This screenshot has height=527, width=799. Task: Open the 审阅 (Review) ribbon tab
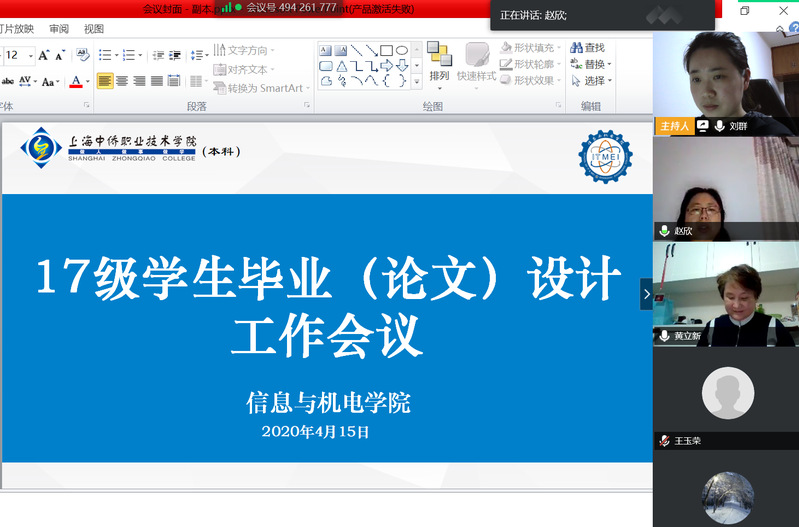[59, 29]
